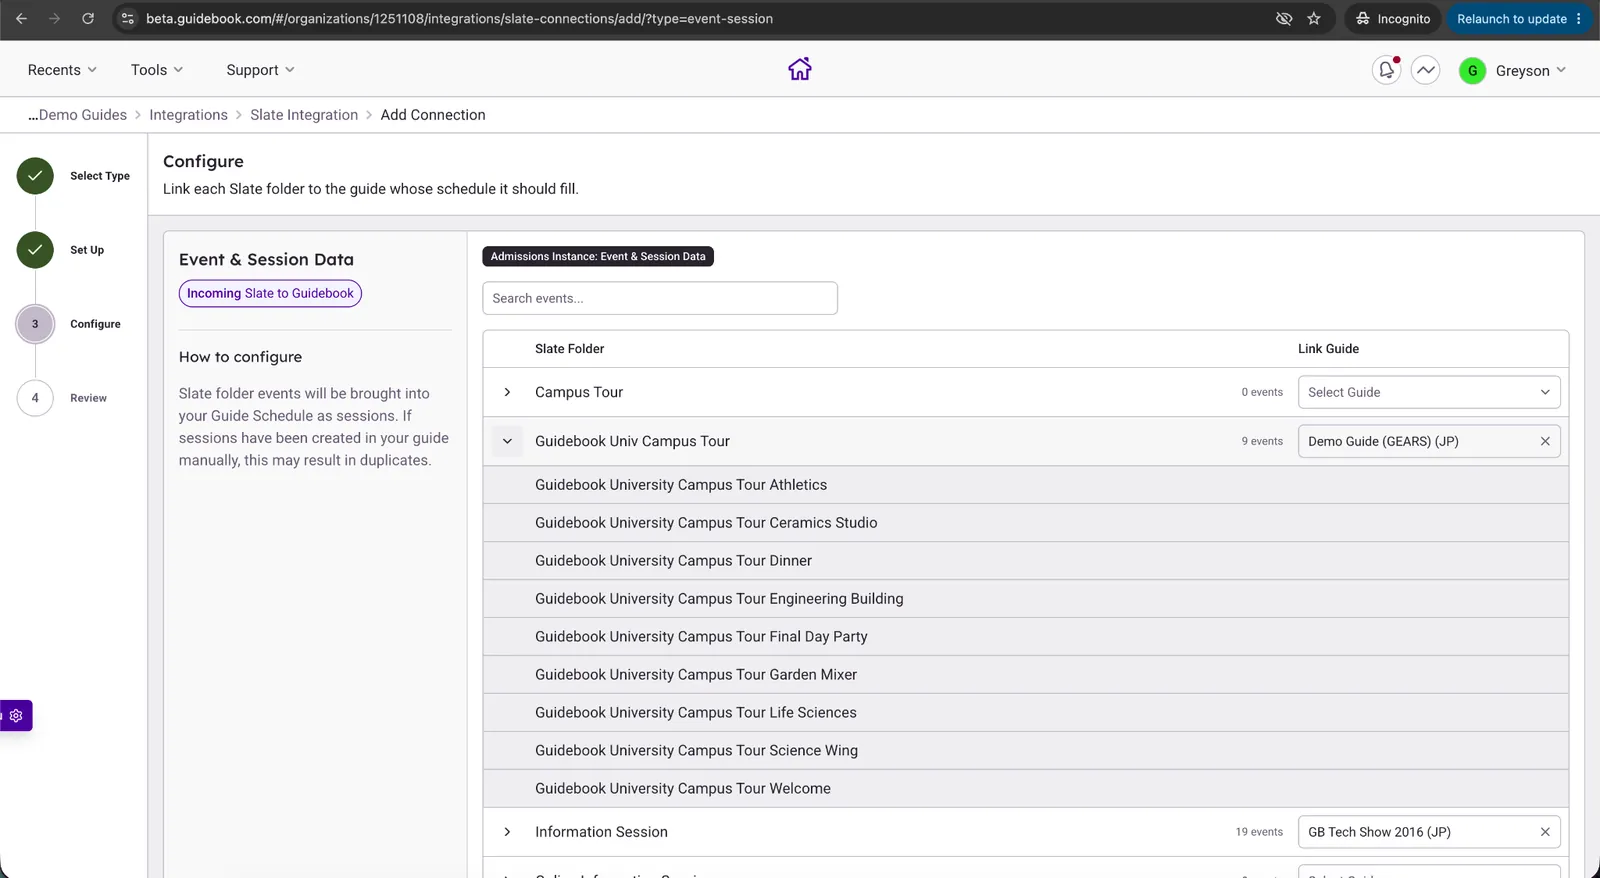Viewport: 1600px width, 878px height.
Task: Go back in browser history
Action: point(21,19)
